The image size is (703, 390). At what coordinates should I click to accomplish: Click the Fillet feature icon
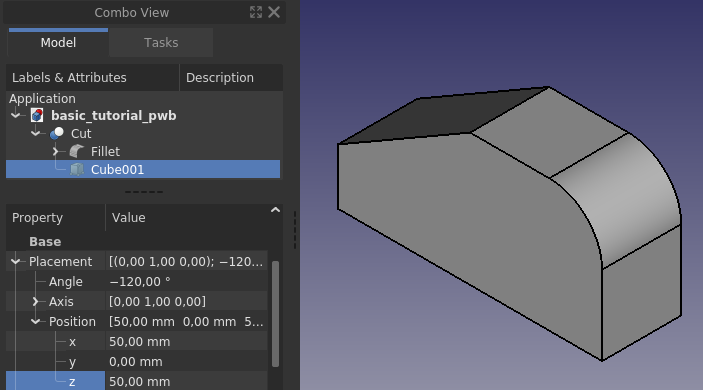[x=77, y=152]
